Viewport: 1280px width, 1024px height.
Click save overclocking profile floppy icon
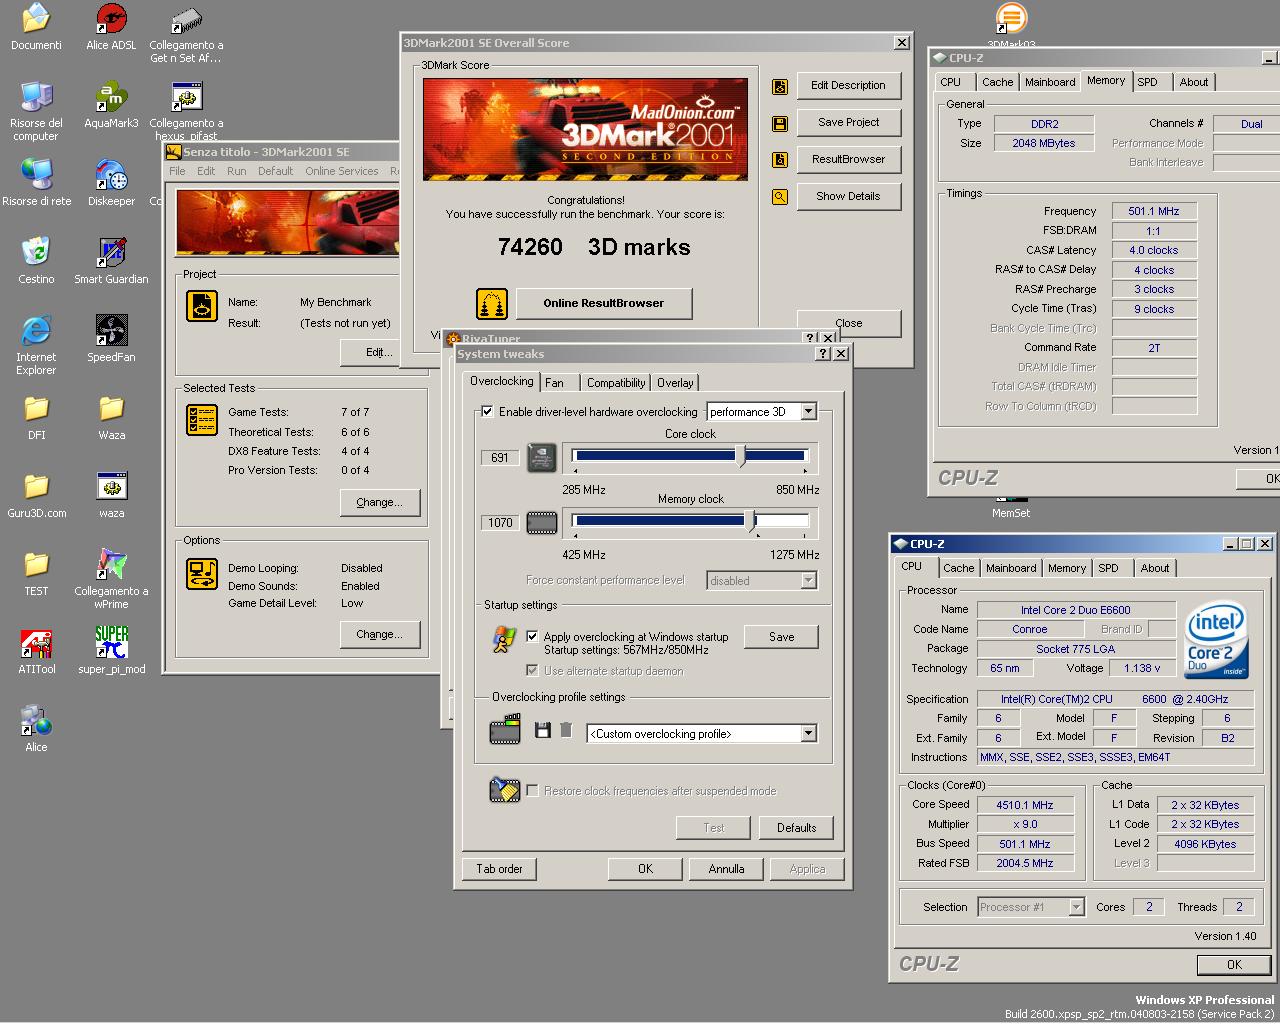(x=543, y=731)
